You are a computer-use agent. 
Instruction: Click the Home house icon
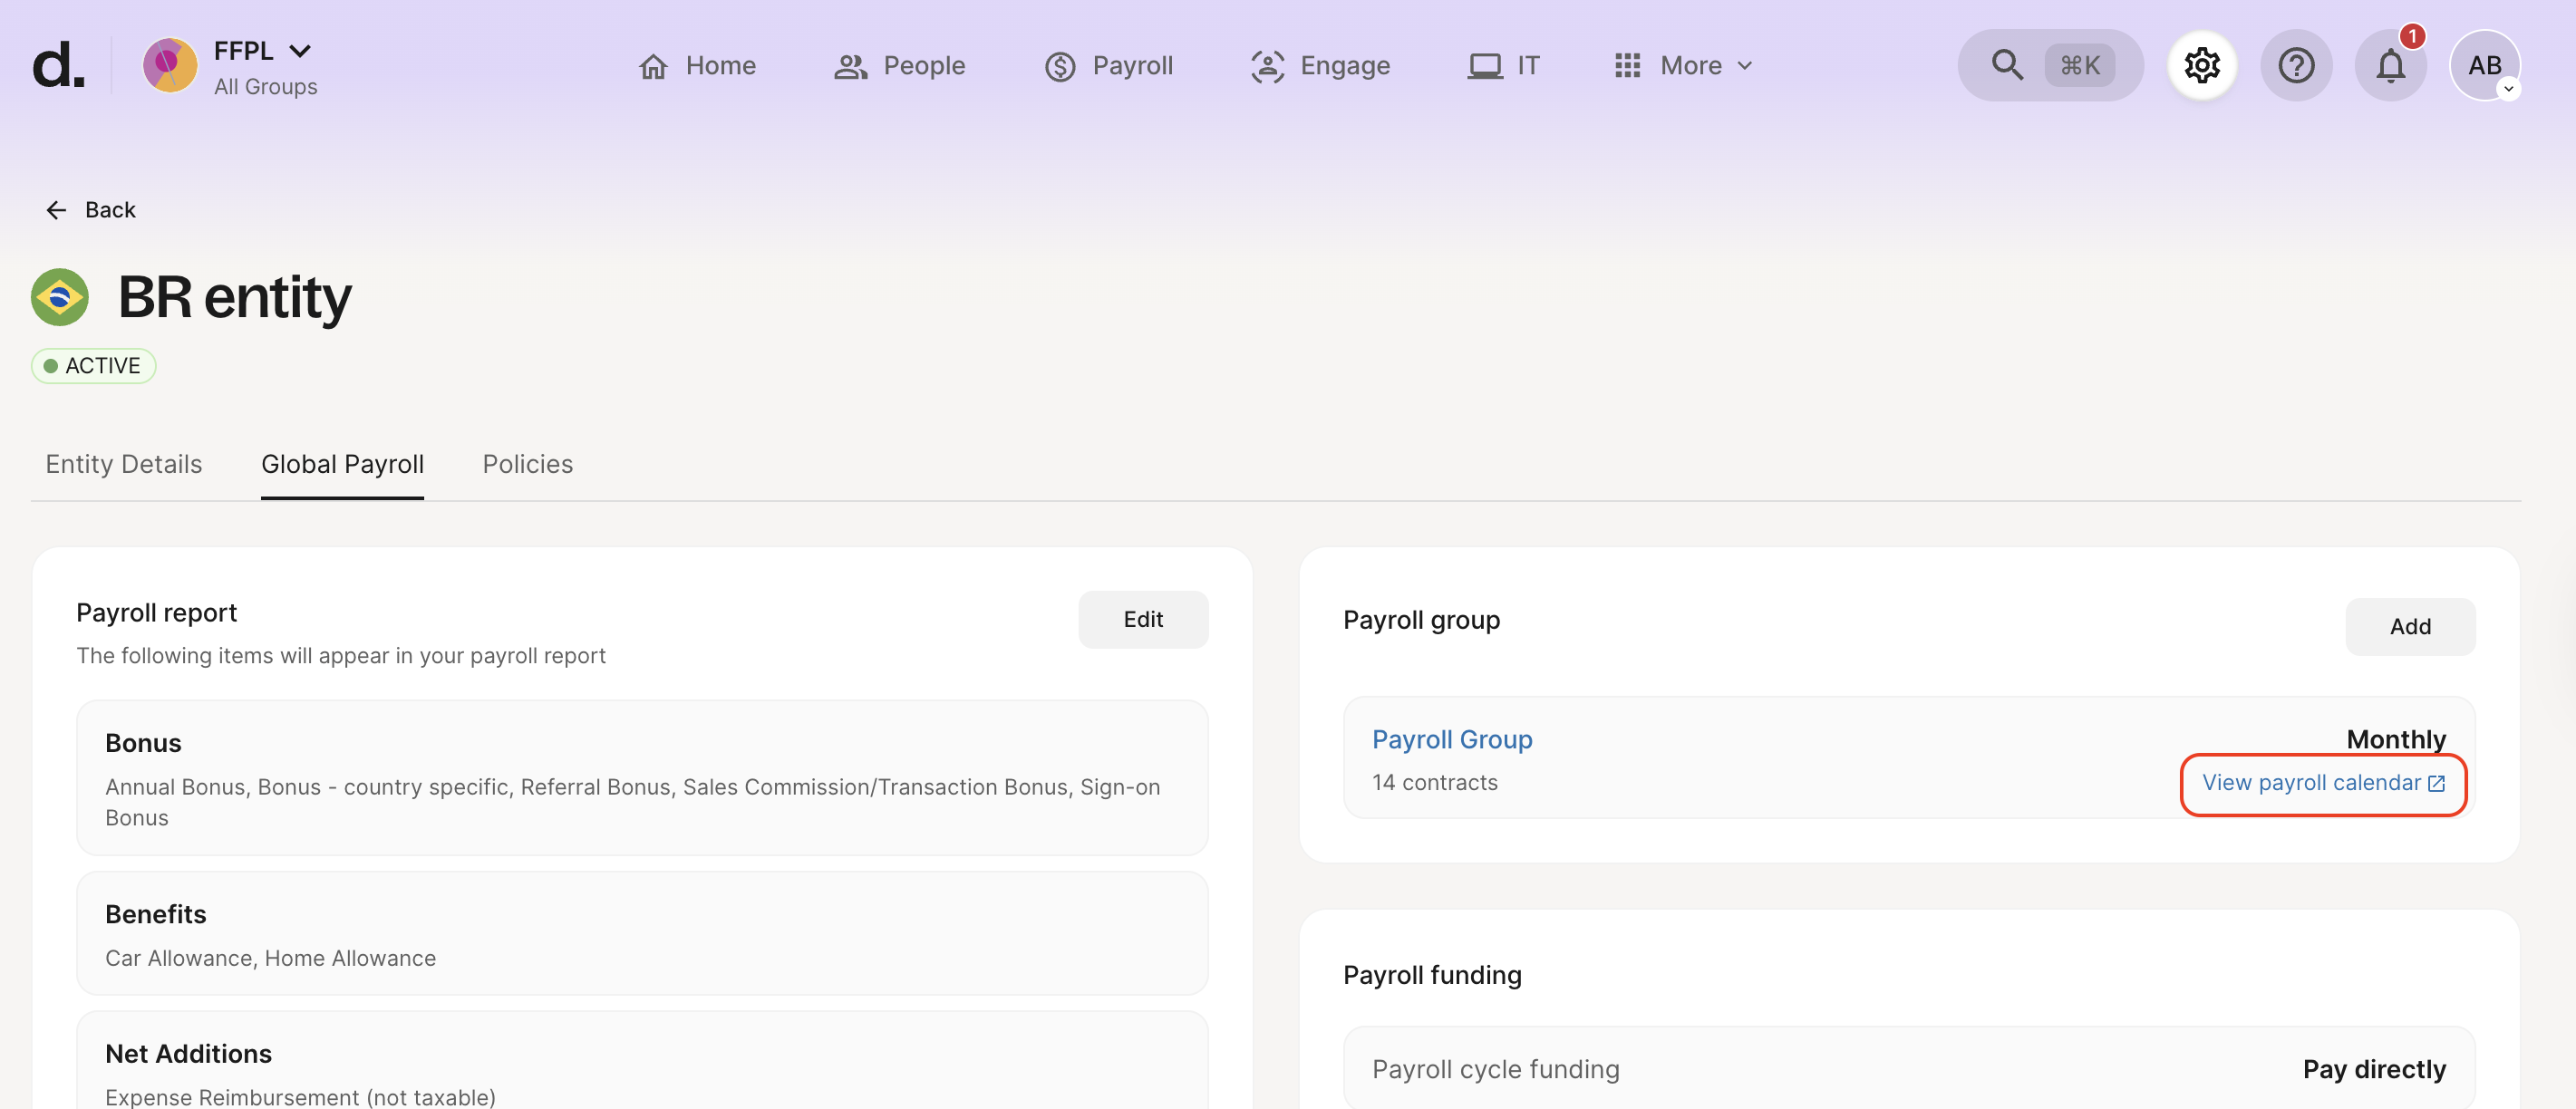[654, 66]
